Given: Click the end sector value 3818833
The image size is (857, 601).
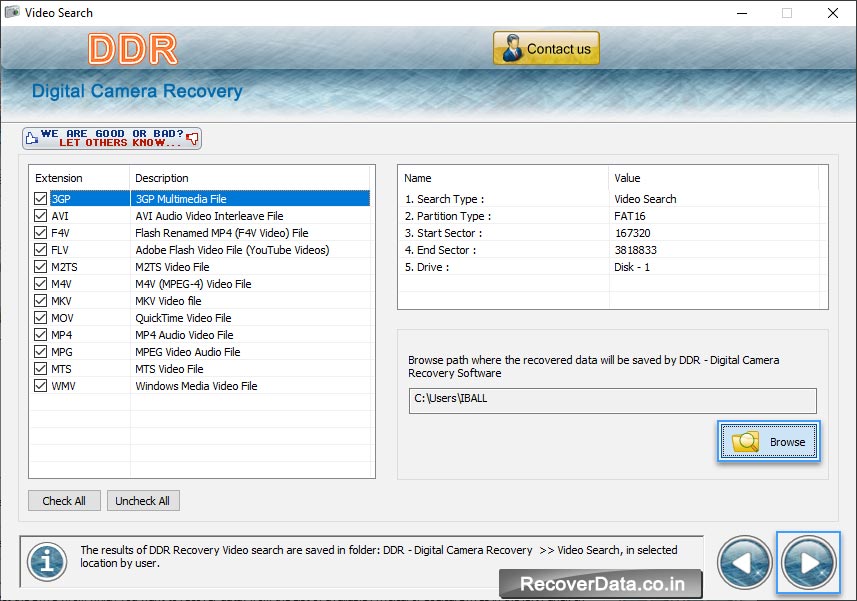Looking at the screenshot, I should point(635,250).
